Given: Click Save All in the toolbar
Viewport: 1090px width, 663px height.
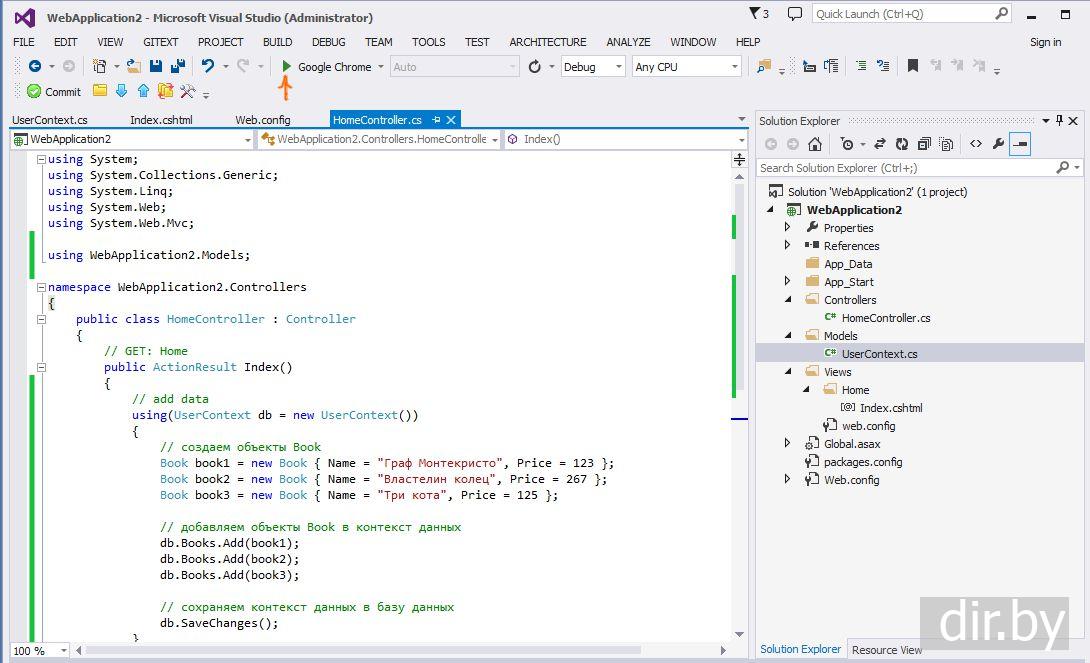Looking at the screenshot, I should click(x=178, y=67).
